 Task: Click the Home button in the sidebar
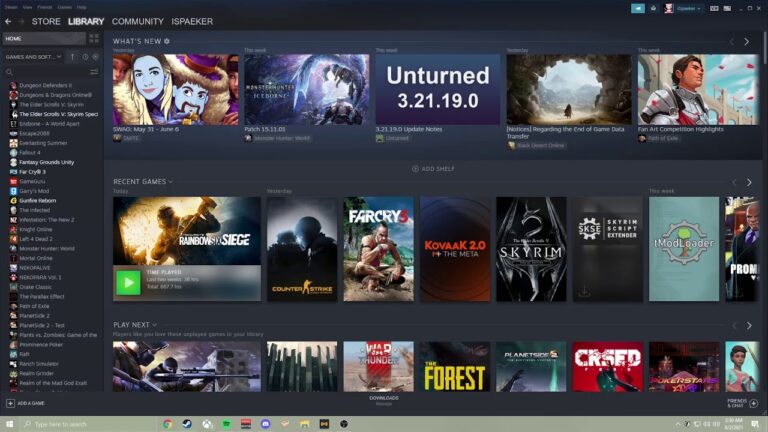pos(44,38)
